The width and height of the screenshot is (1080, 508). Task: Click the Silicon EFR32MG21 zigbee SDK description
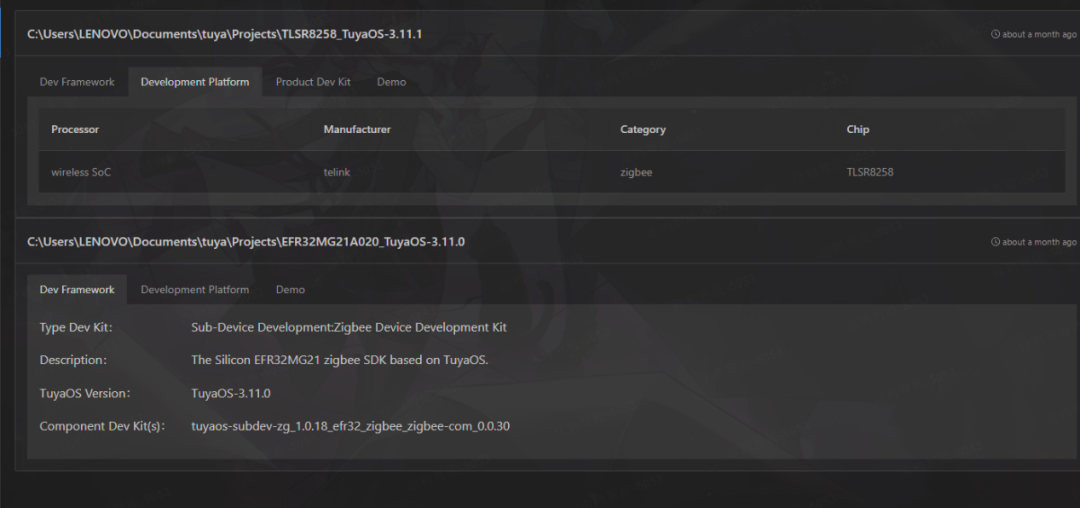point(340,360)
